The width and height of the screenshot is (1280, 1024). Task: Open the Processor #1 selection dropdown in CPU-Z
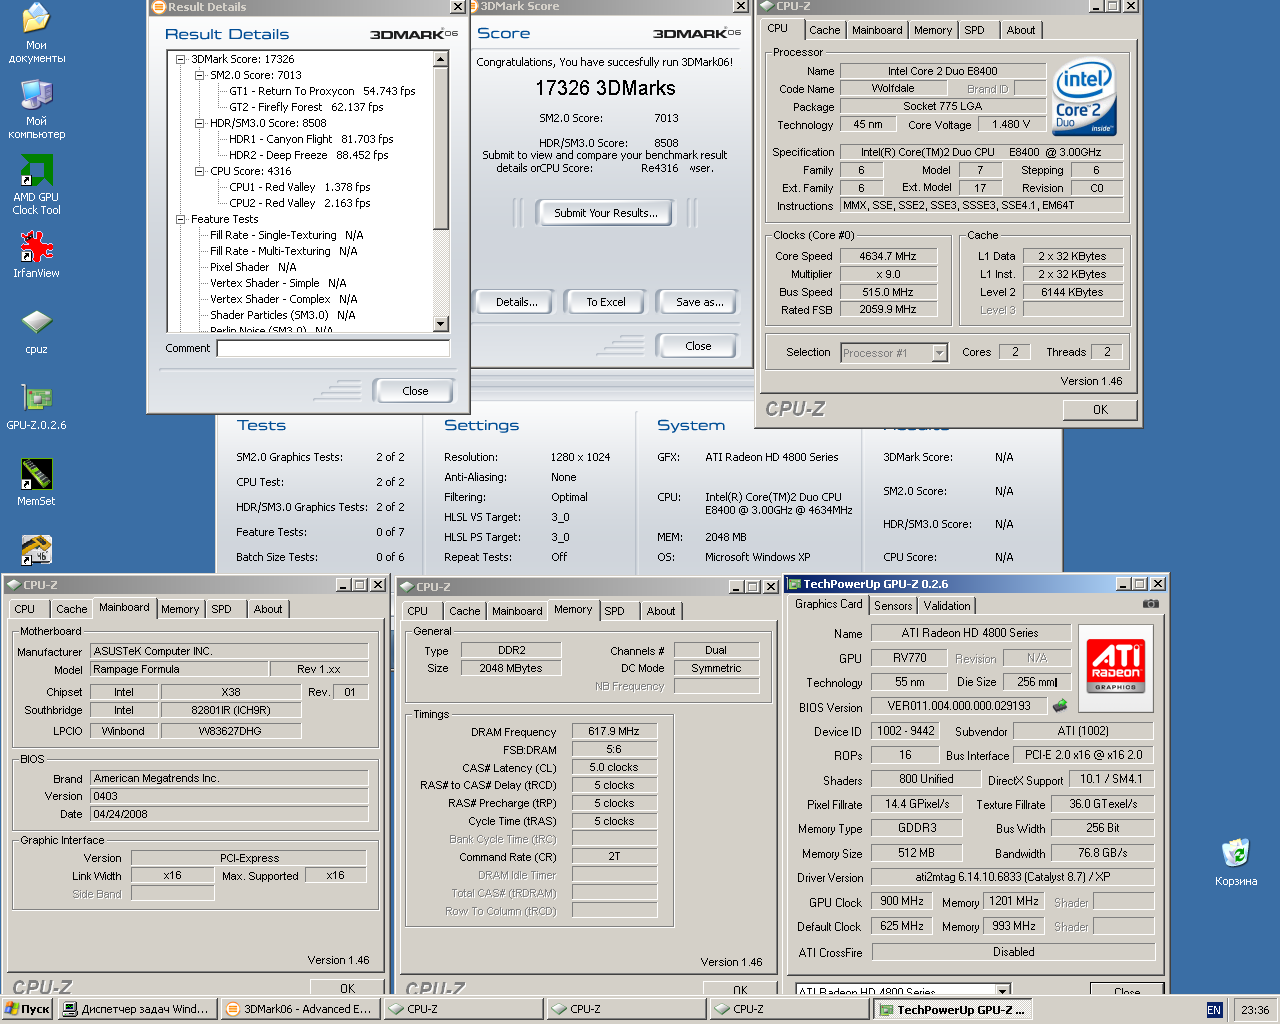point(939,353)
